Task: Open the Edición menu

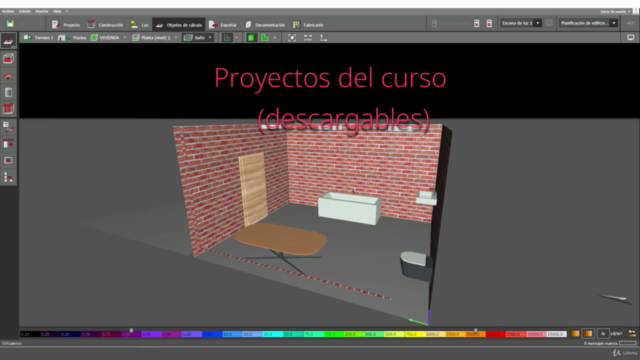Action: [x=25, y=11]
